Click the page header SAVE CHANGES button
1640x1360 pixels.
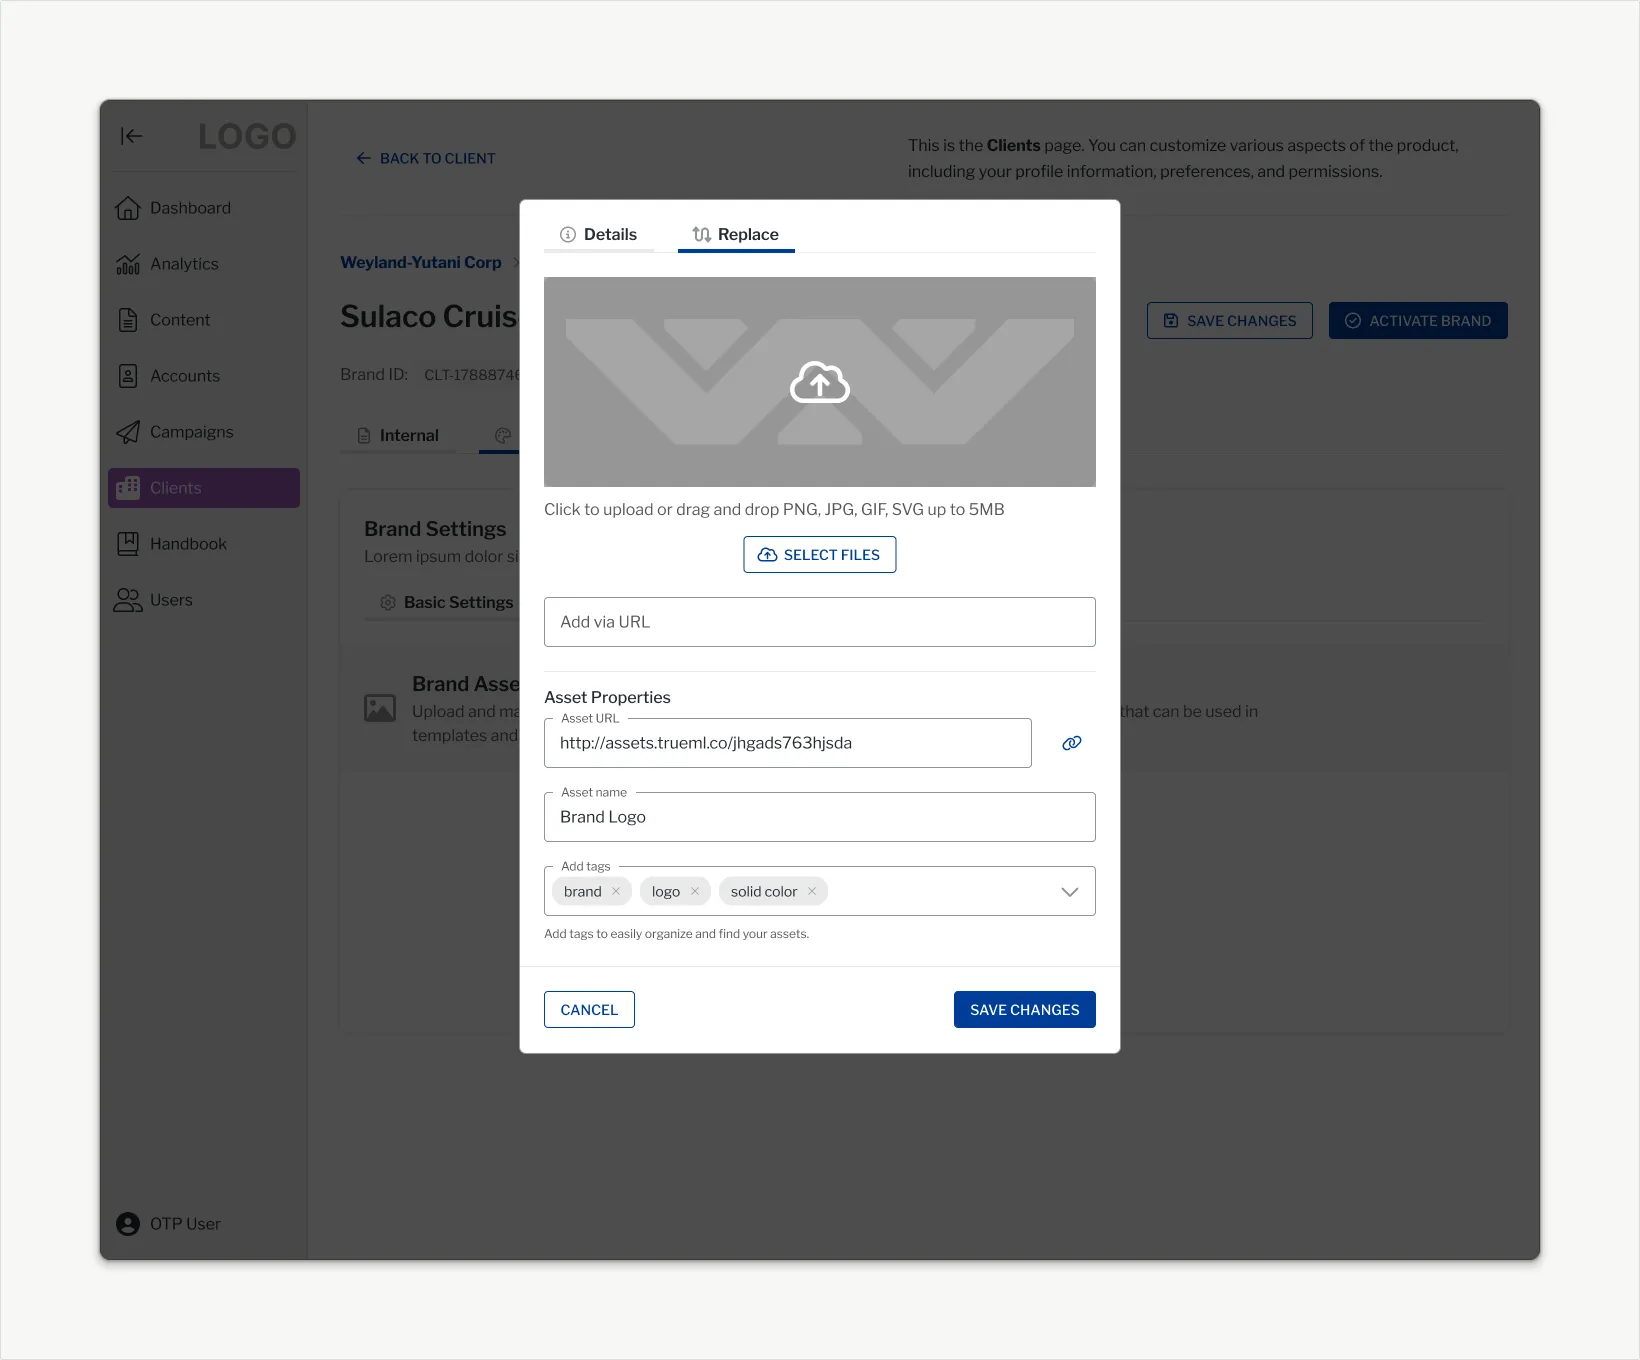1230,321
